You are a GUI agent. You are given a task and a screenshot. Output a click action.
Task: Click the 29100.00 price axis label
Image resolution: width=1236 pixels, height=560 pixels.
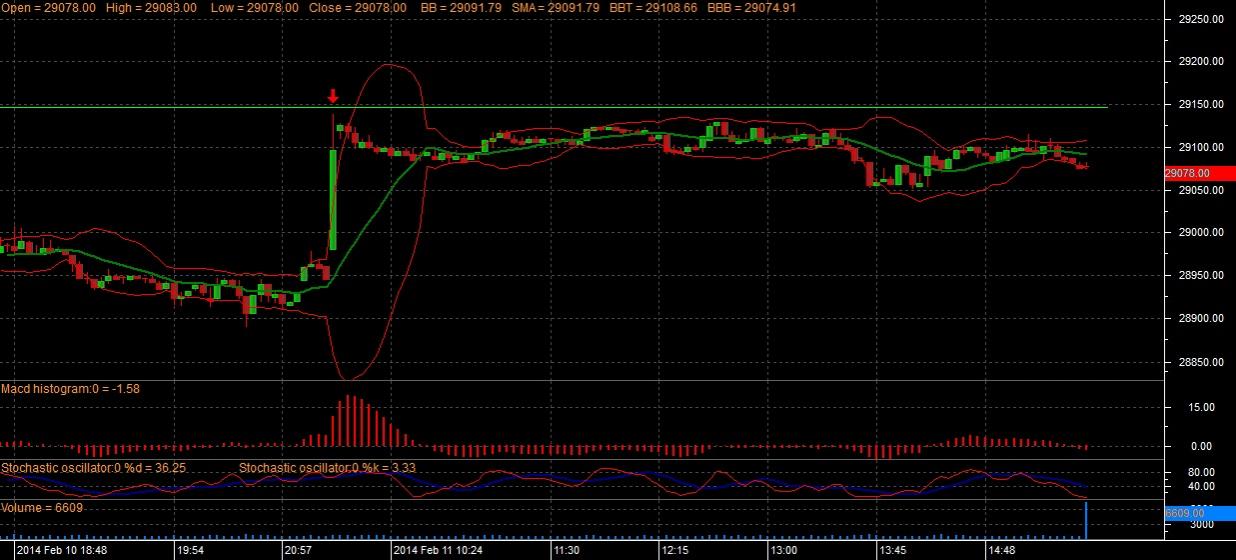coord(1202,148)
